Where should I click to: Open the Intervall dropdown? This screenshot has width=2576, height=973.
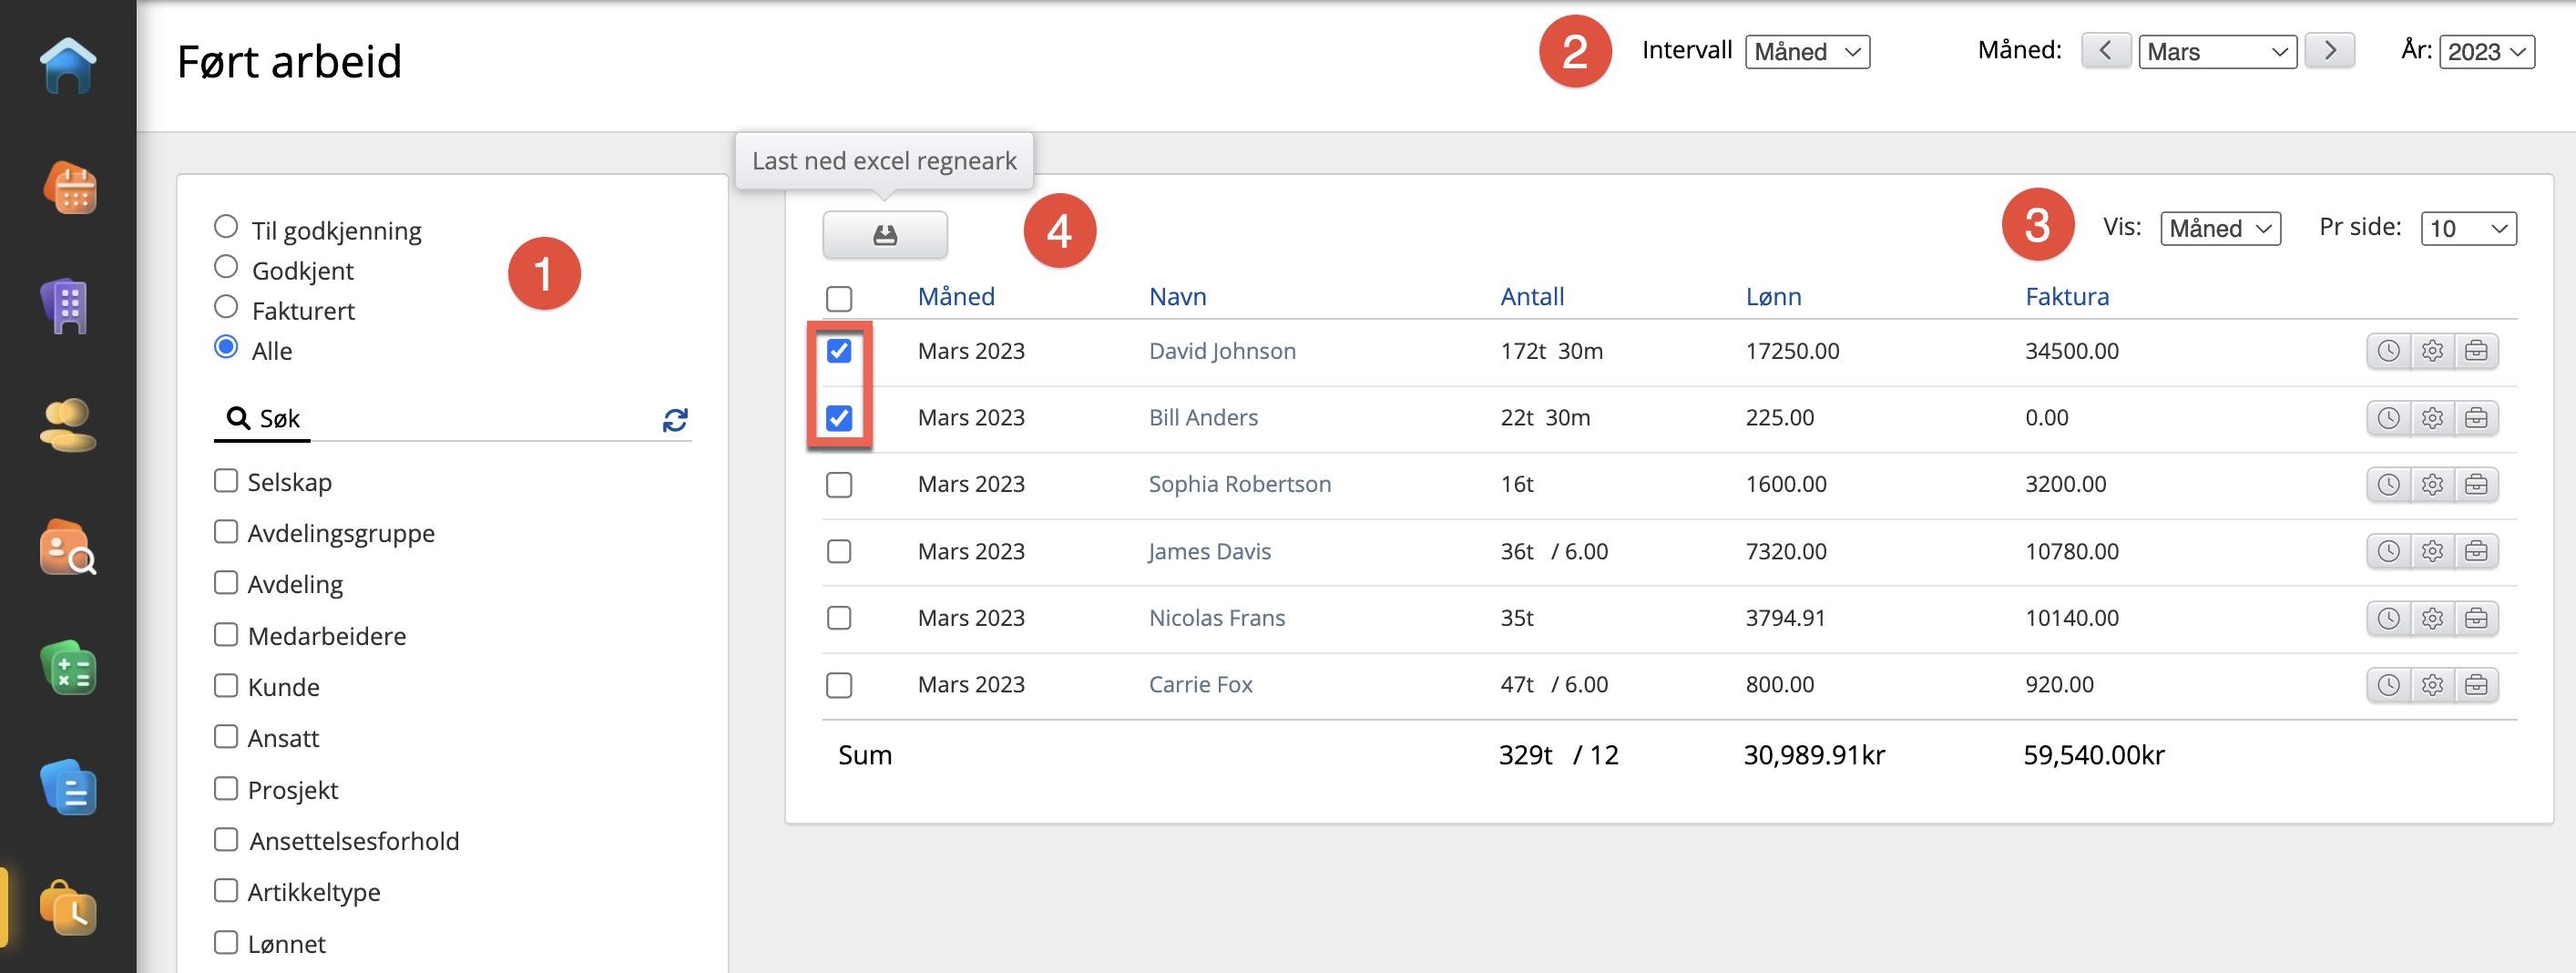click(1807, 52)
